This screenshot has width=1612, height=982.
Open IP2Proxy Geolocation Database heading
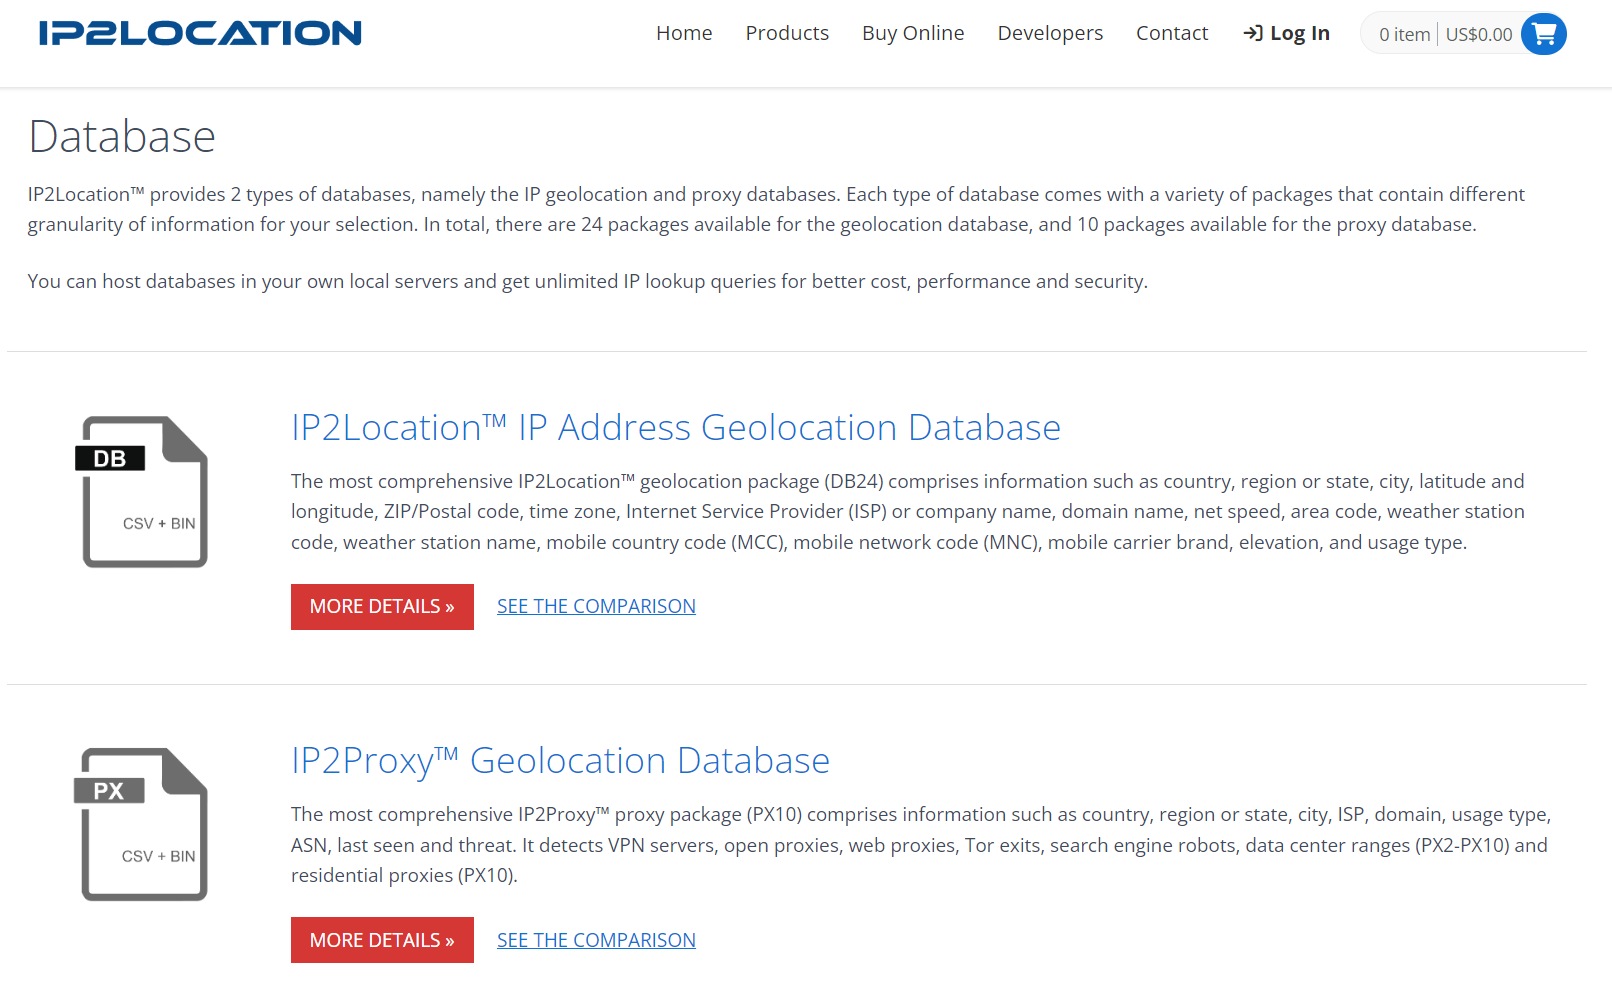coord(560,760)
